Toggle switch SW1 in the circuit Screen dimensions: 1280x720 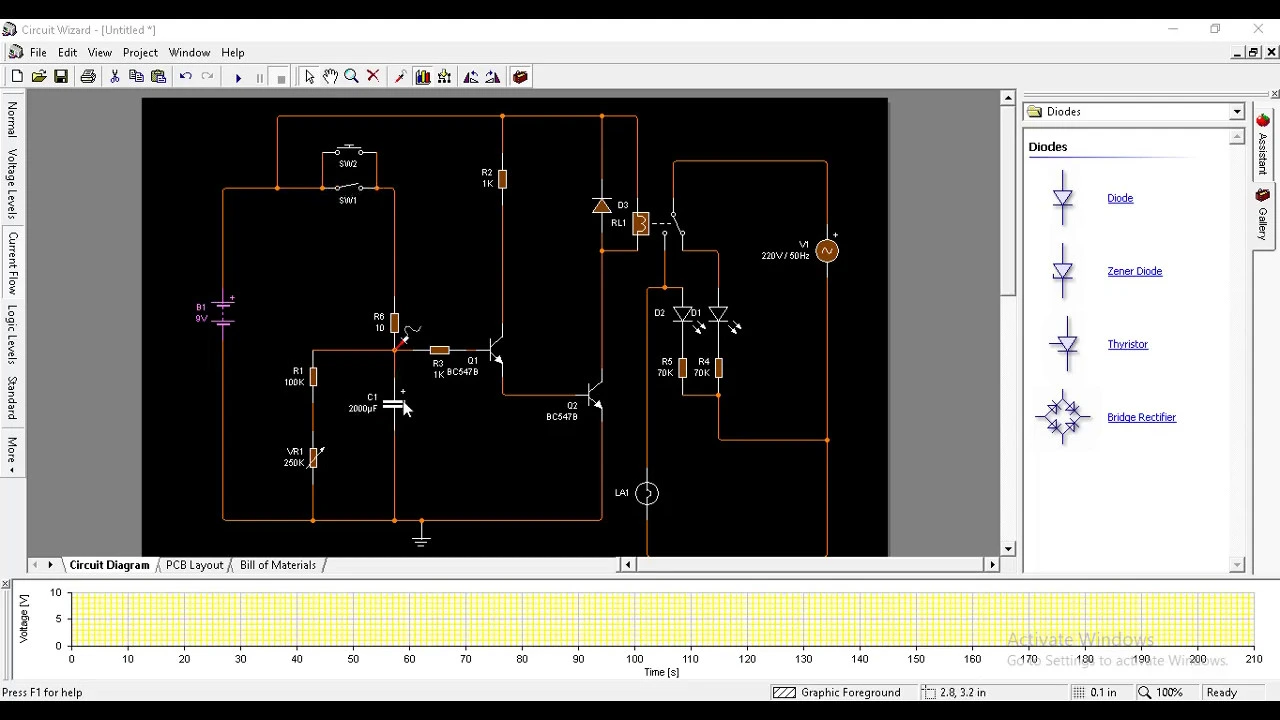[x=348, y=188]
